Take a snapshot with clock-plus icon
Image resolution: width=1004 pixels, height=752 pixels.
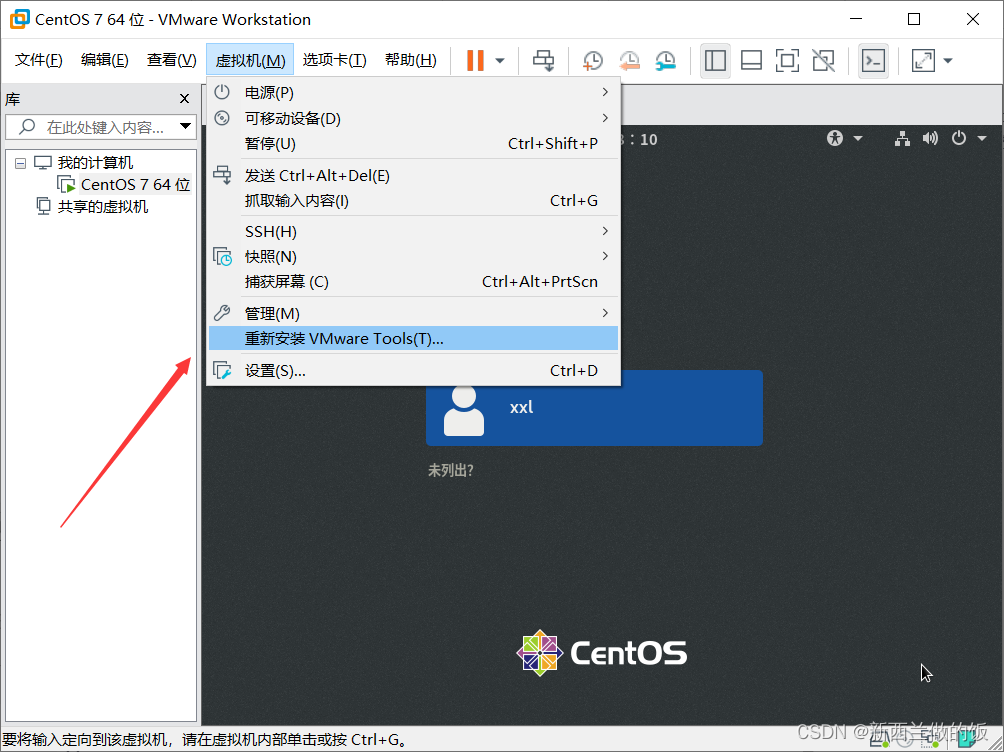593,61
